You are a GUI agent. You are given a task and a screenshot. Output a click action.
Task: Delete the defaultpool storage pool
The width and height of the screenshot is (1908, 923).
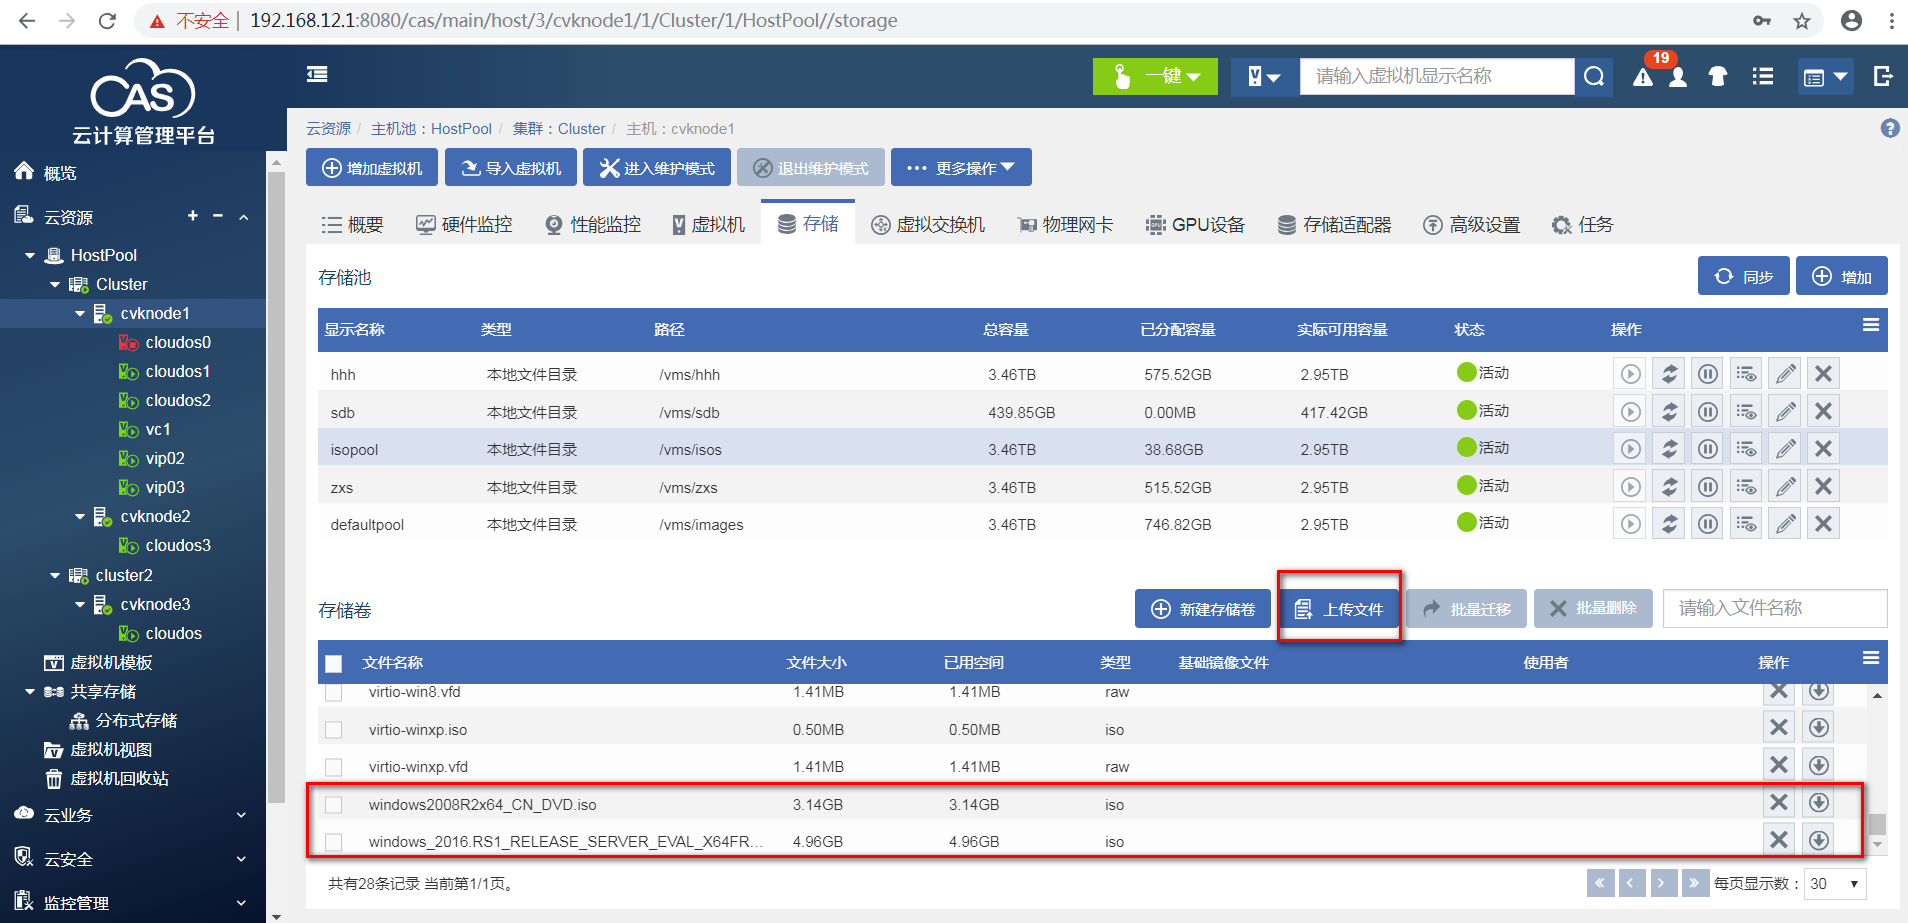[x=1824, y=524]
